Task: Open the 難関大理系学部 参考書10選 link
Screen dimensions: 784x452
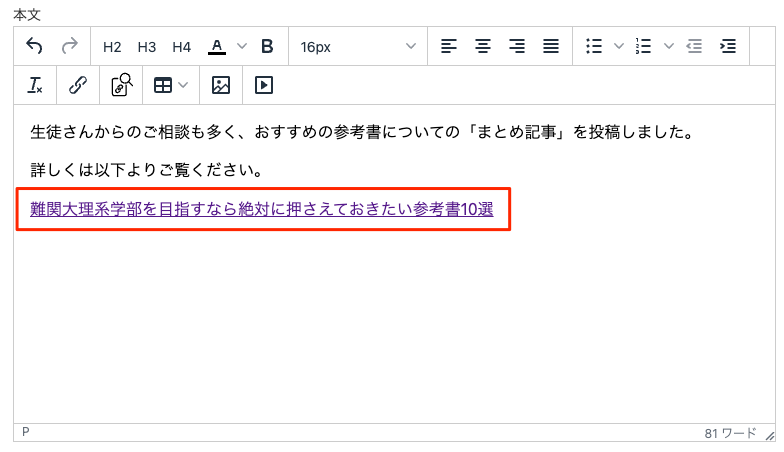Action: click(262, 209)
